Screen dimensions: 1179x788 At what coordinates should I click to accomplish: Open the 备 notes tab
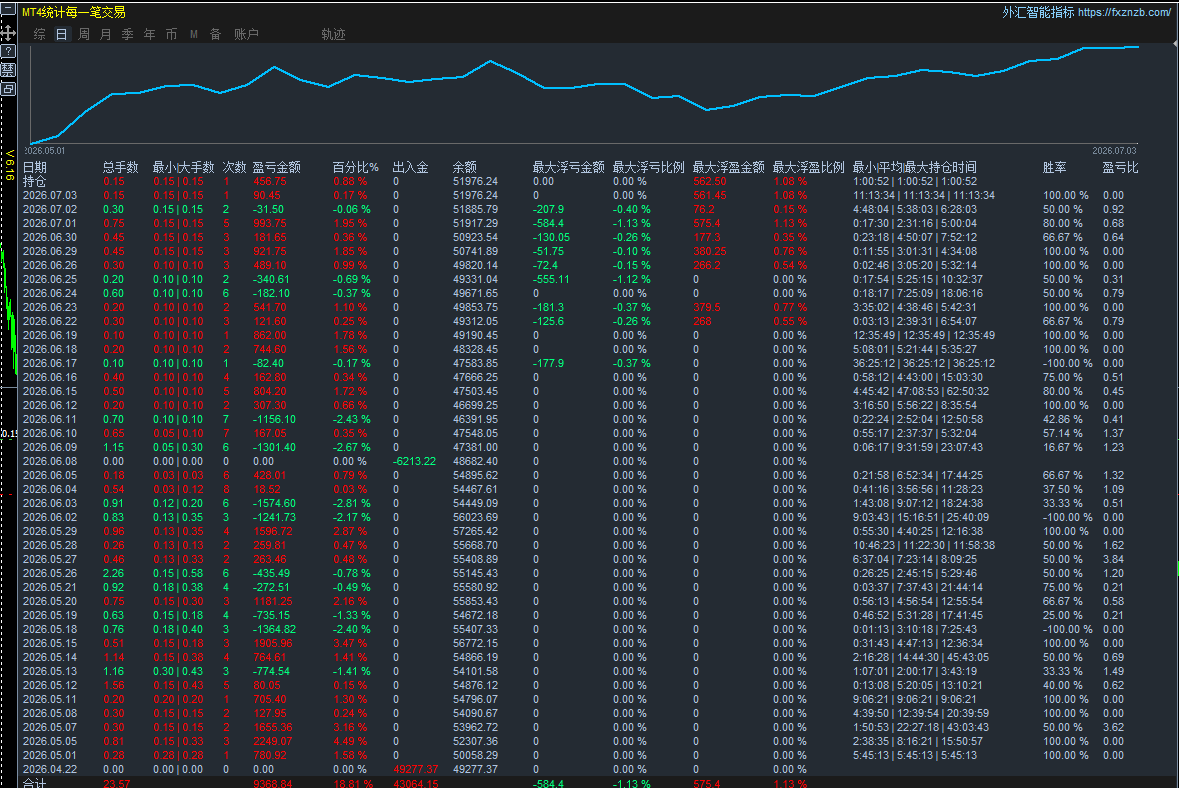pyautogui.click(x=215, y=35)
